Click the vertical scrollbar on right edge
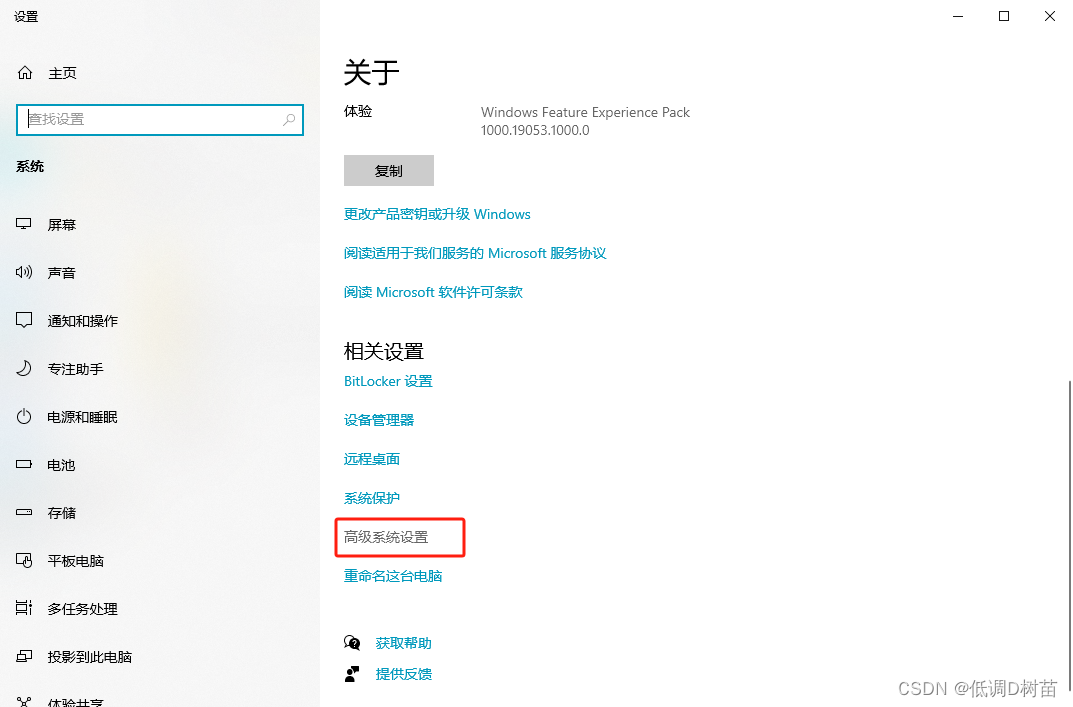 [x=1069, y=528]
